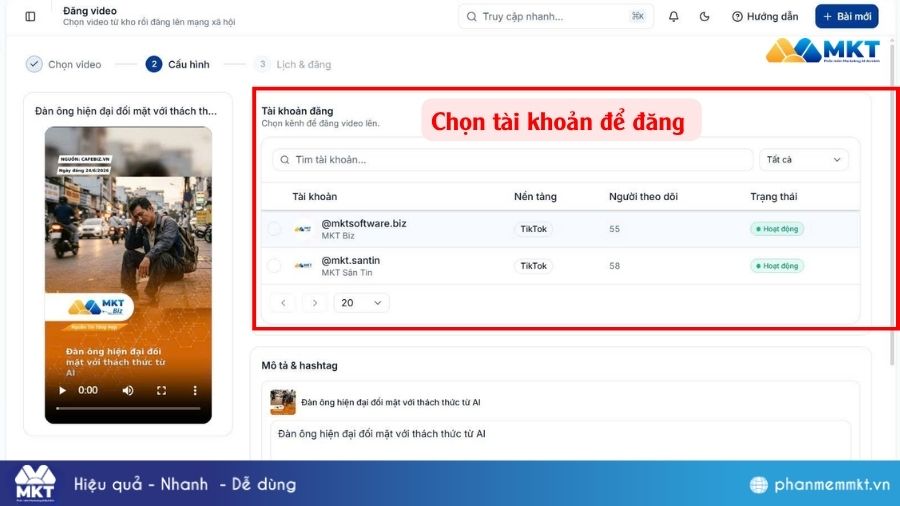900x506 pixels.
Task: Click TikTok badge for @mkt.santin
Action: (x=533, y=266)
